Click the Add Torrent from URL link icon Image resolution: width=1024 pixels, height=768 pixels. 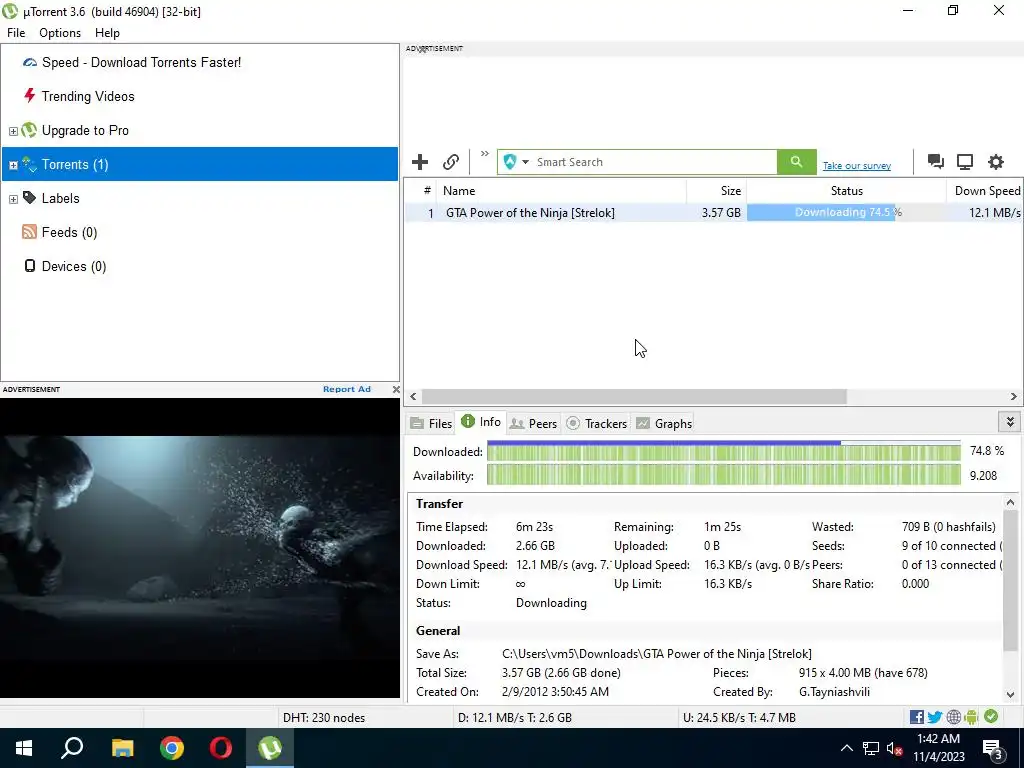click(451, 161)
